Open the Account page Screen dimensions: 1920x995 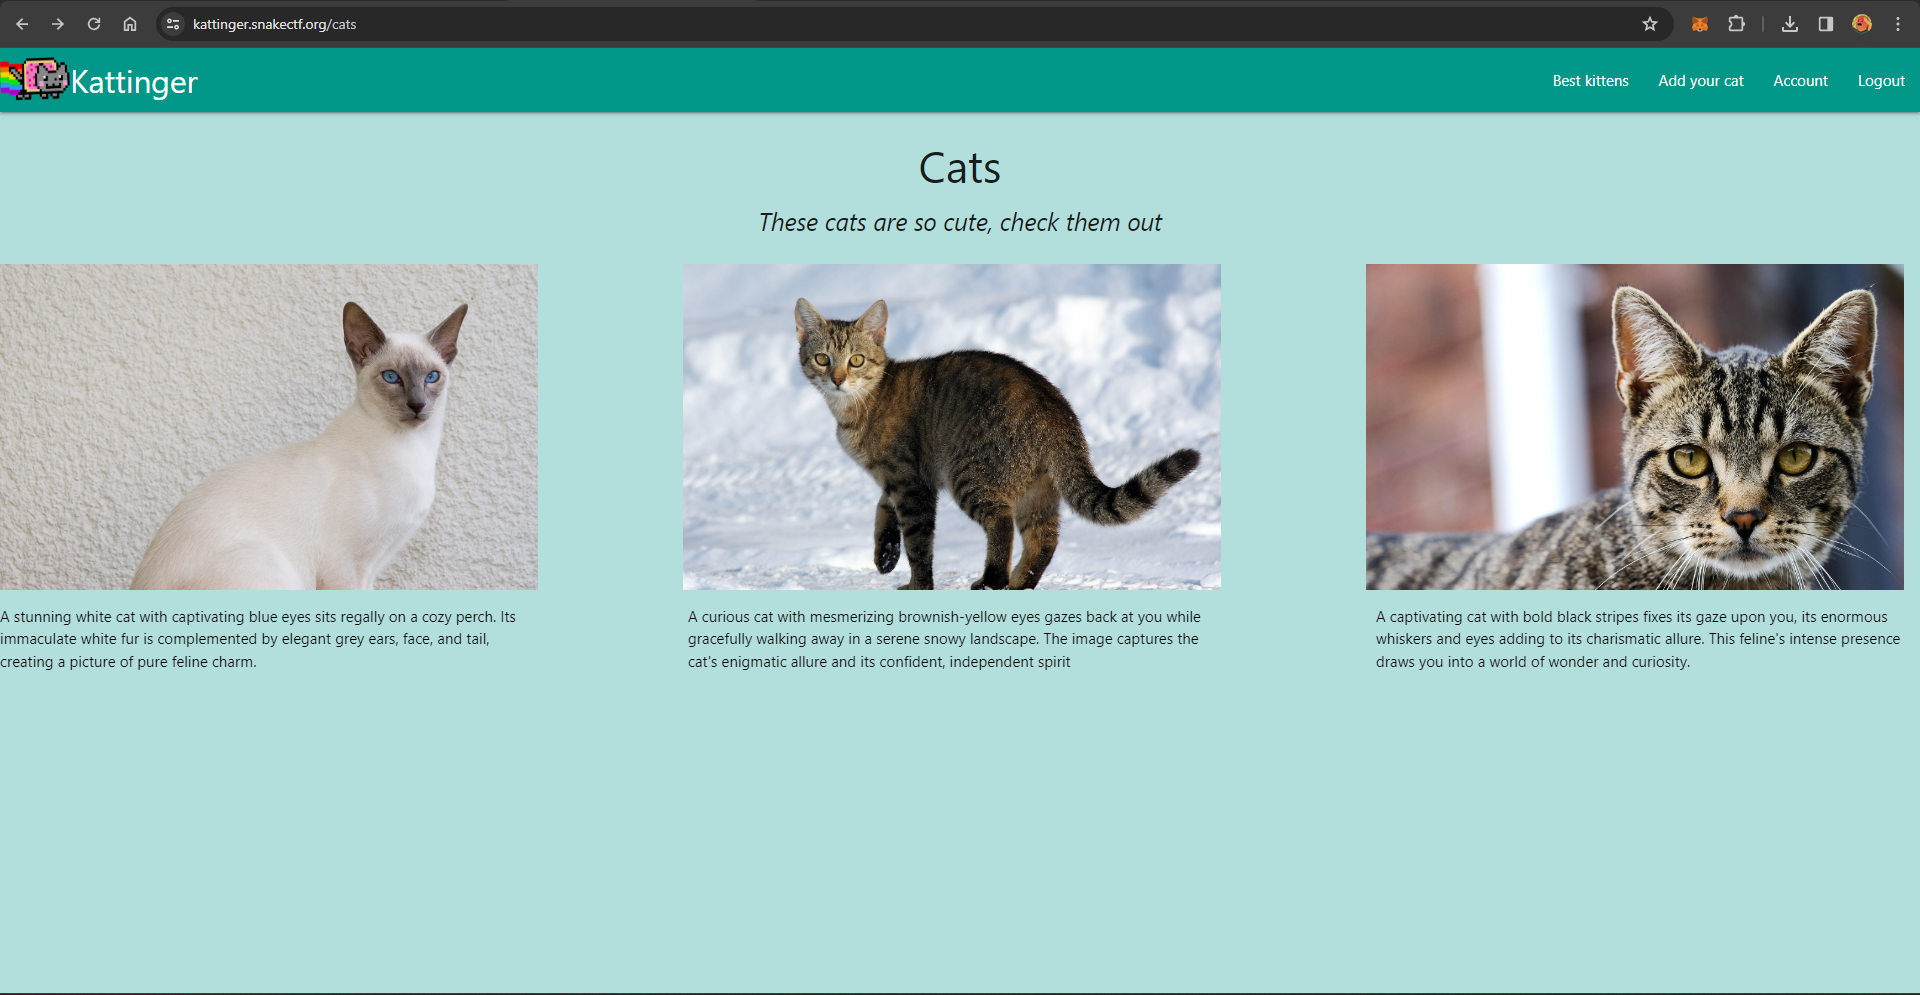1800,81
